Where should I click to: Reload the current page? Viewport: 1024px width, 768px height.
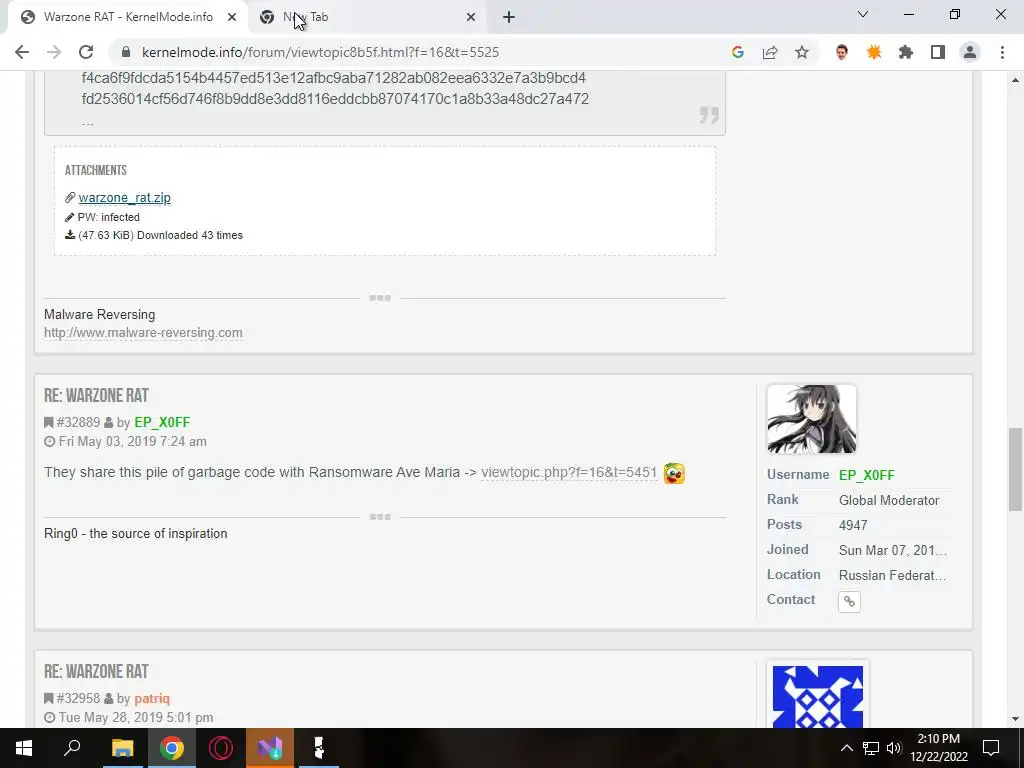click(x=86, y=52)
